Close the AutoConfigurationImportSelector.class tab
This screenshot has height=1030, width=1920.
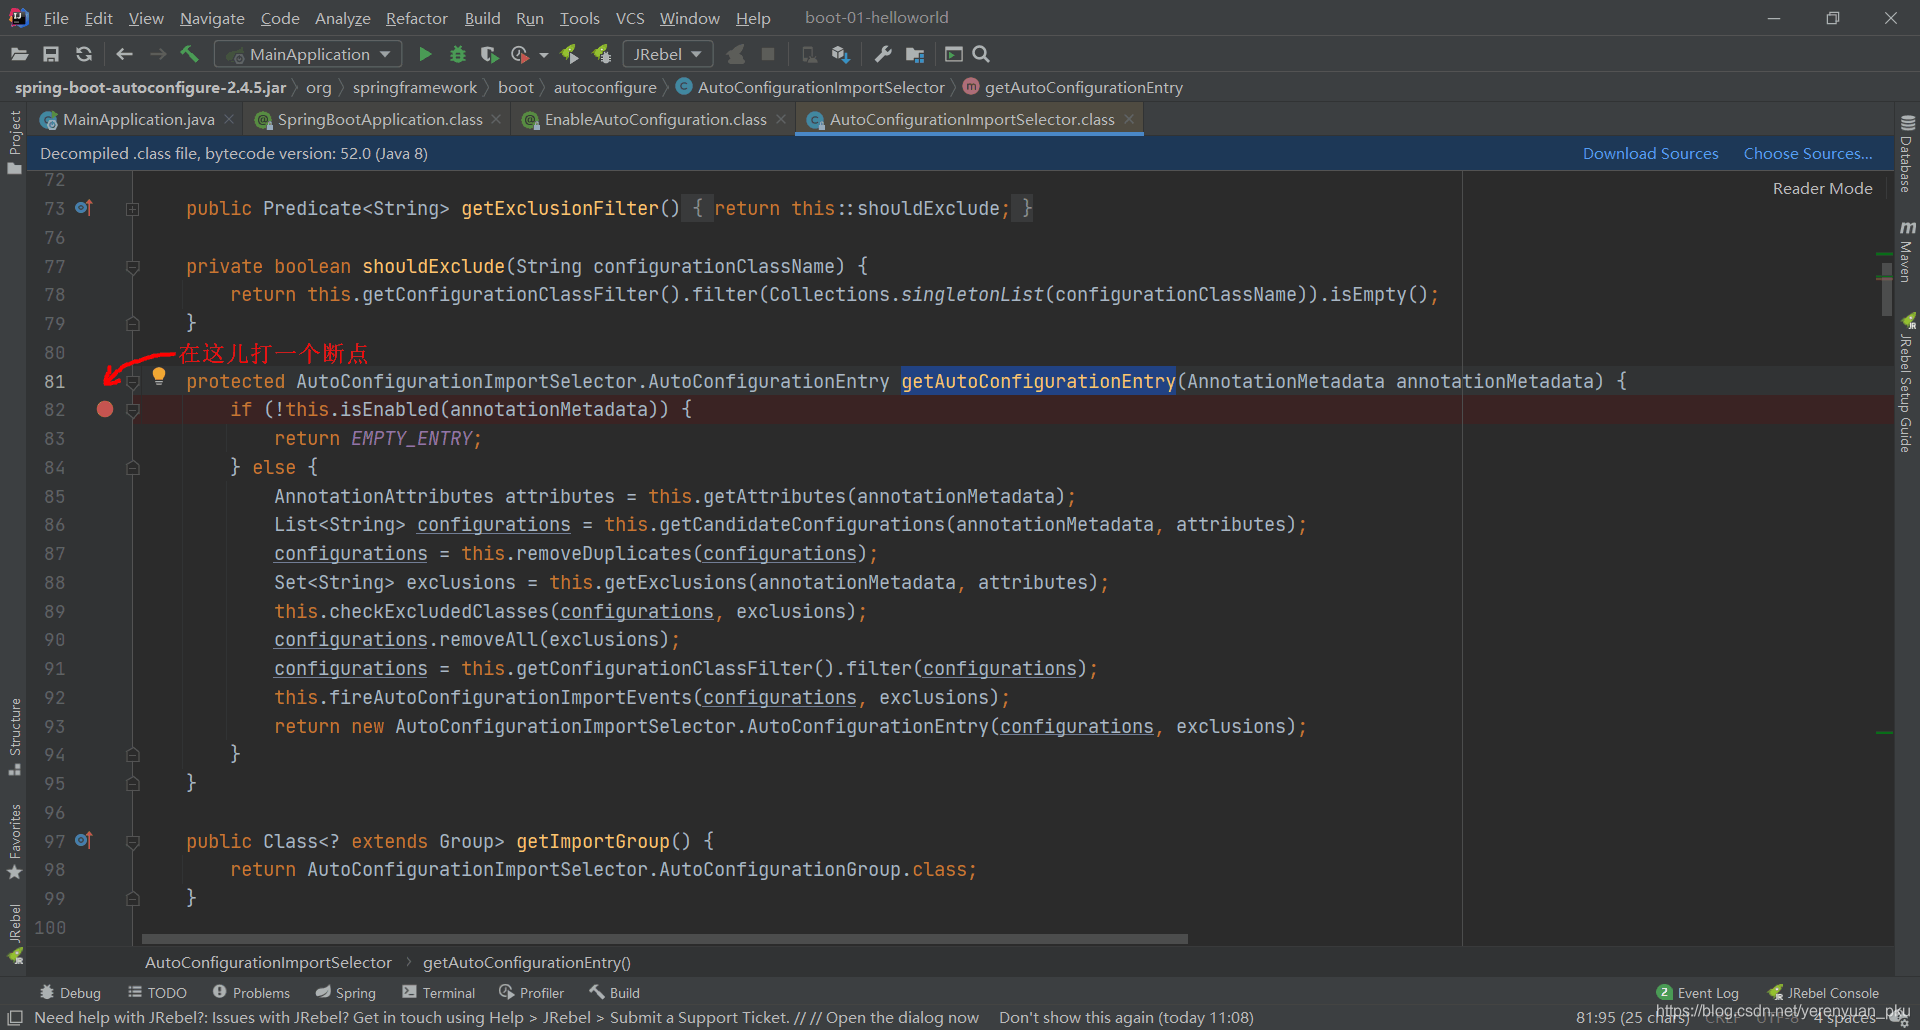[x=1129, y=119]
